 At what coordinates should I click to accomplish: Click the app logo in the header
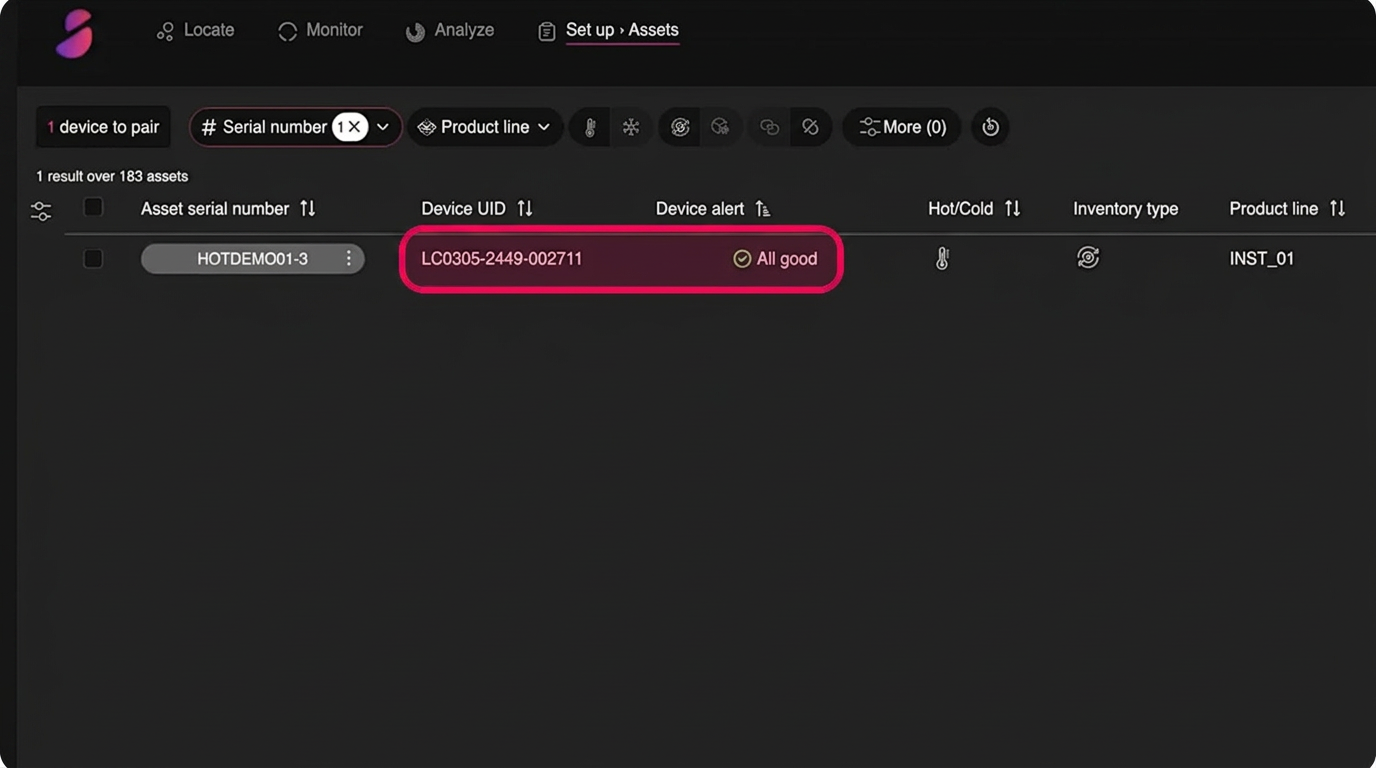coord(75,34)
